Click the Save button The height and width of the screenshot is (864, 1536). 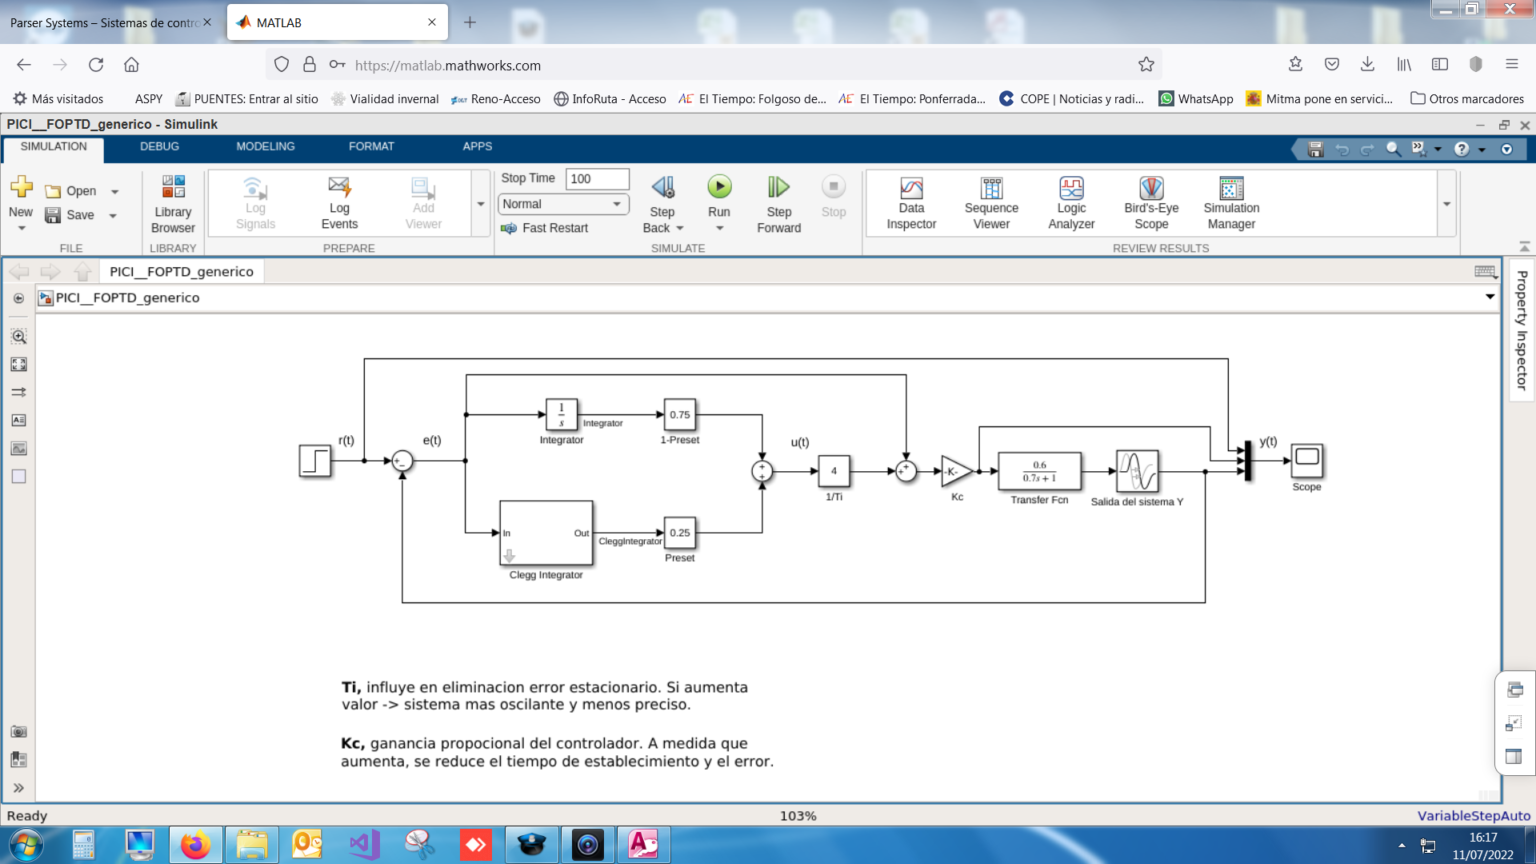point(70,215)
